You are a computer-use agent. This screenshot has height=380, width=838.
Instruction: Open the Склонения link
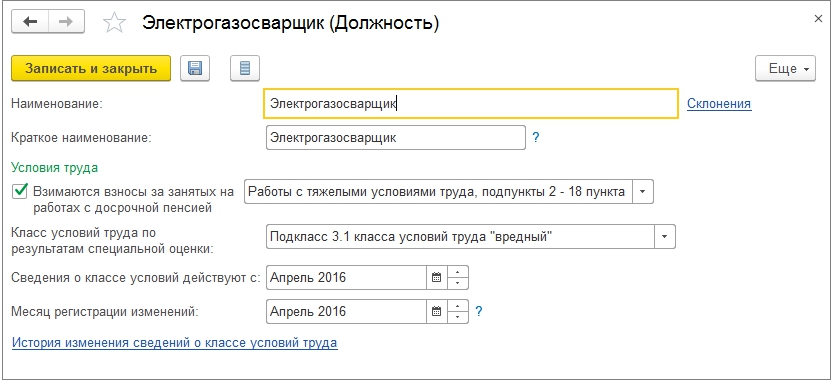coord(719,103)
